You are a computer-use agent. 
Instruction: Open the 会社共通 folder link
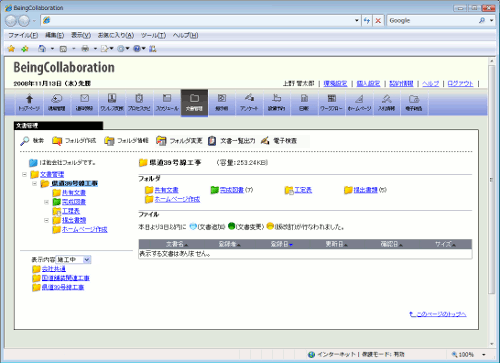54,269
